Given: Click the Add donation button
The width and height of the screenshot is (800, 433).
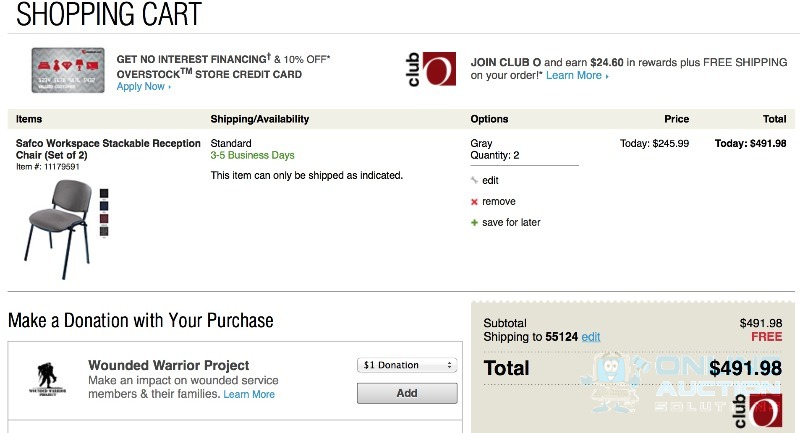Looking at the screenshot, I should [x=407, y=393].
